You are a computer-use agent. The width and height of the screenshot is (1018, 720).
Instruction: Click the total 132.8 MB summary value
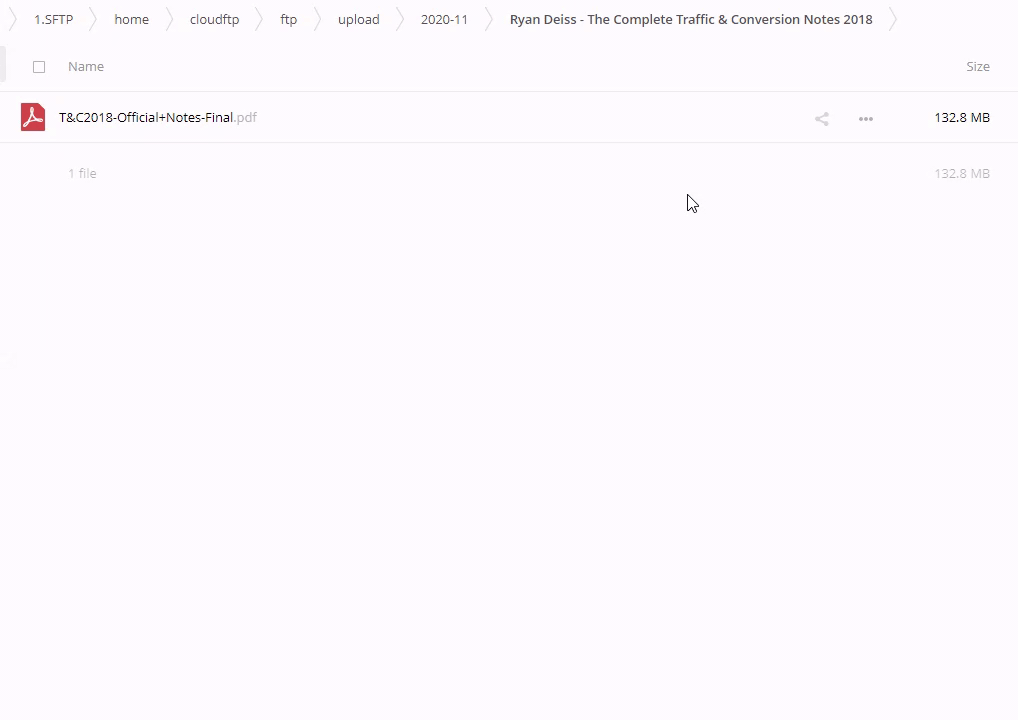(961, 173)
